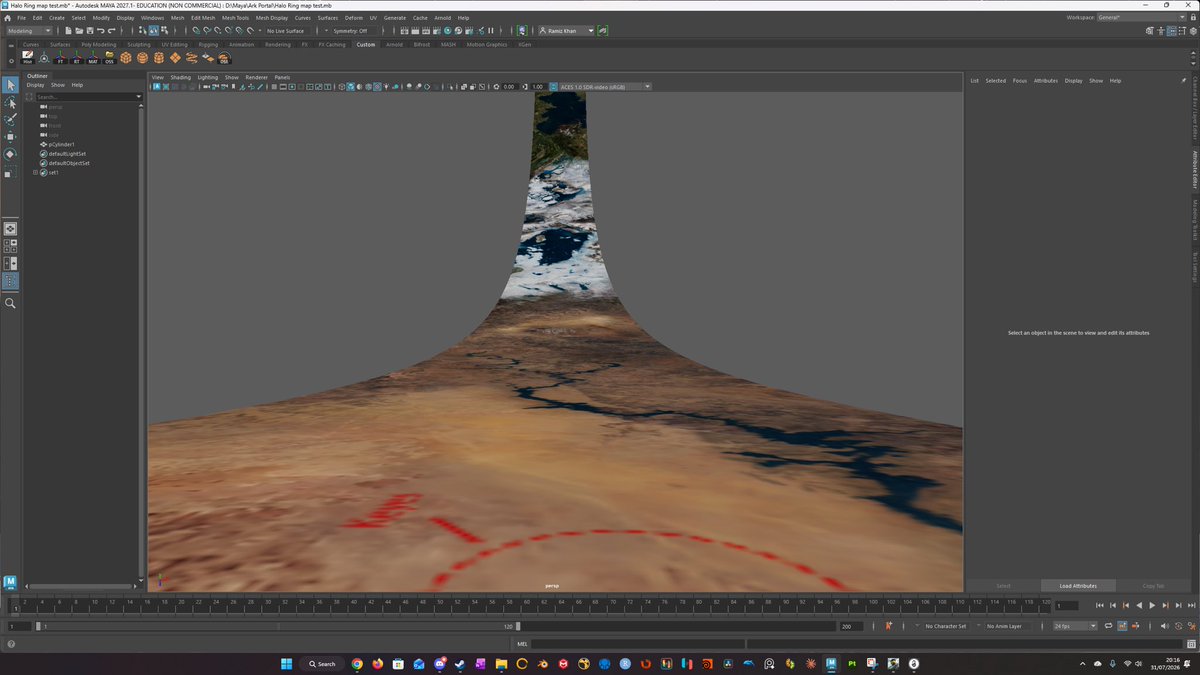Image resolution: width=1200 pixels, height=675 pixels.
Task: Open the Mesh Tools menu
Action: pyautogui.click(x=235, y=18)
